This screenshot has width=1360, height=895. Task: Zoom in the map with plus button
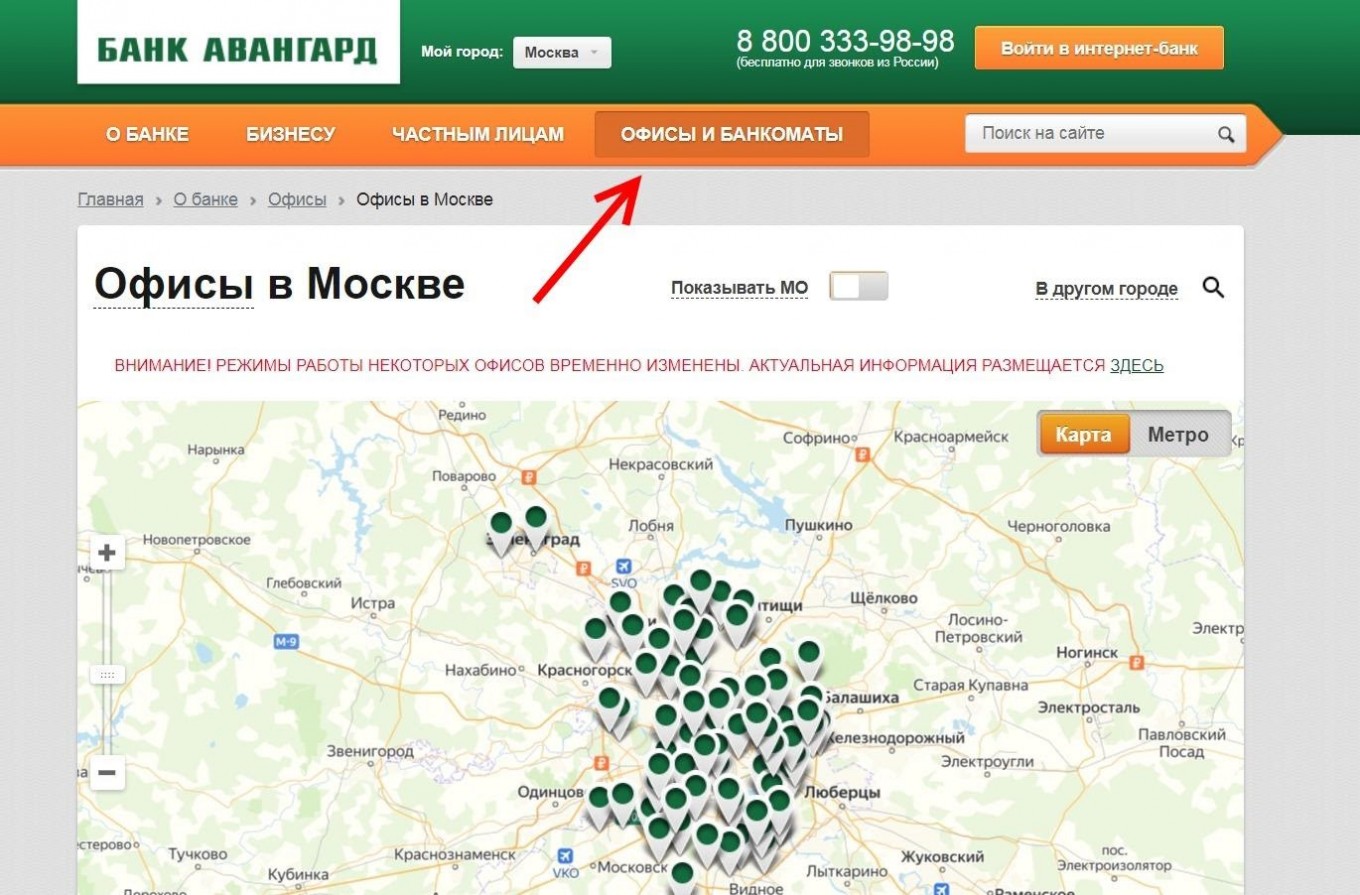point(107,553)
